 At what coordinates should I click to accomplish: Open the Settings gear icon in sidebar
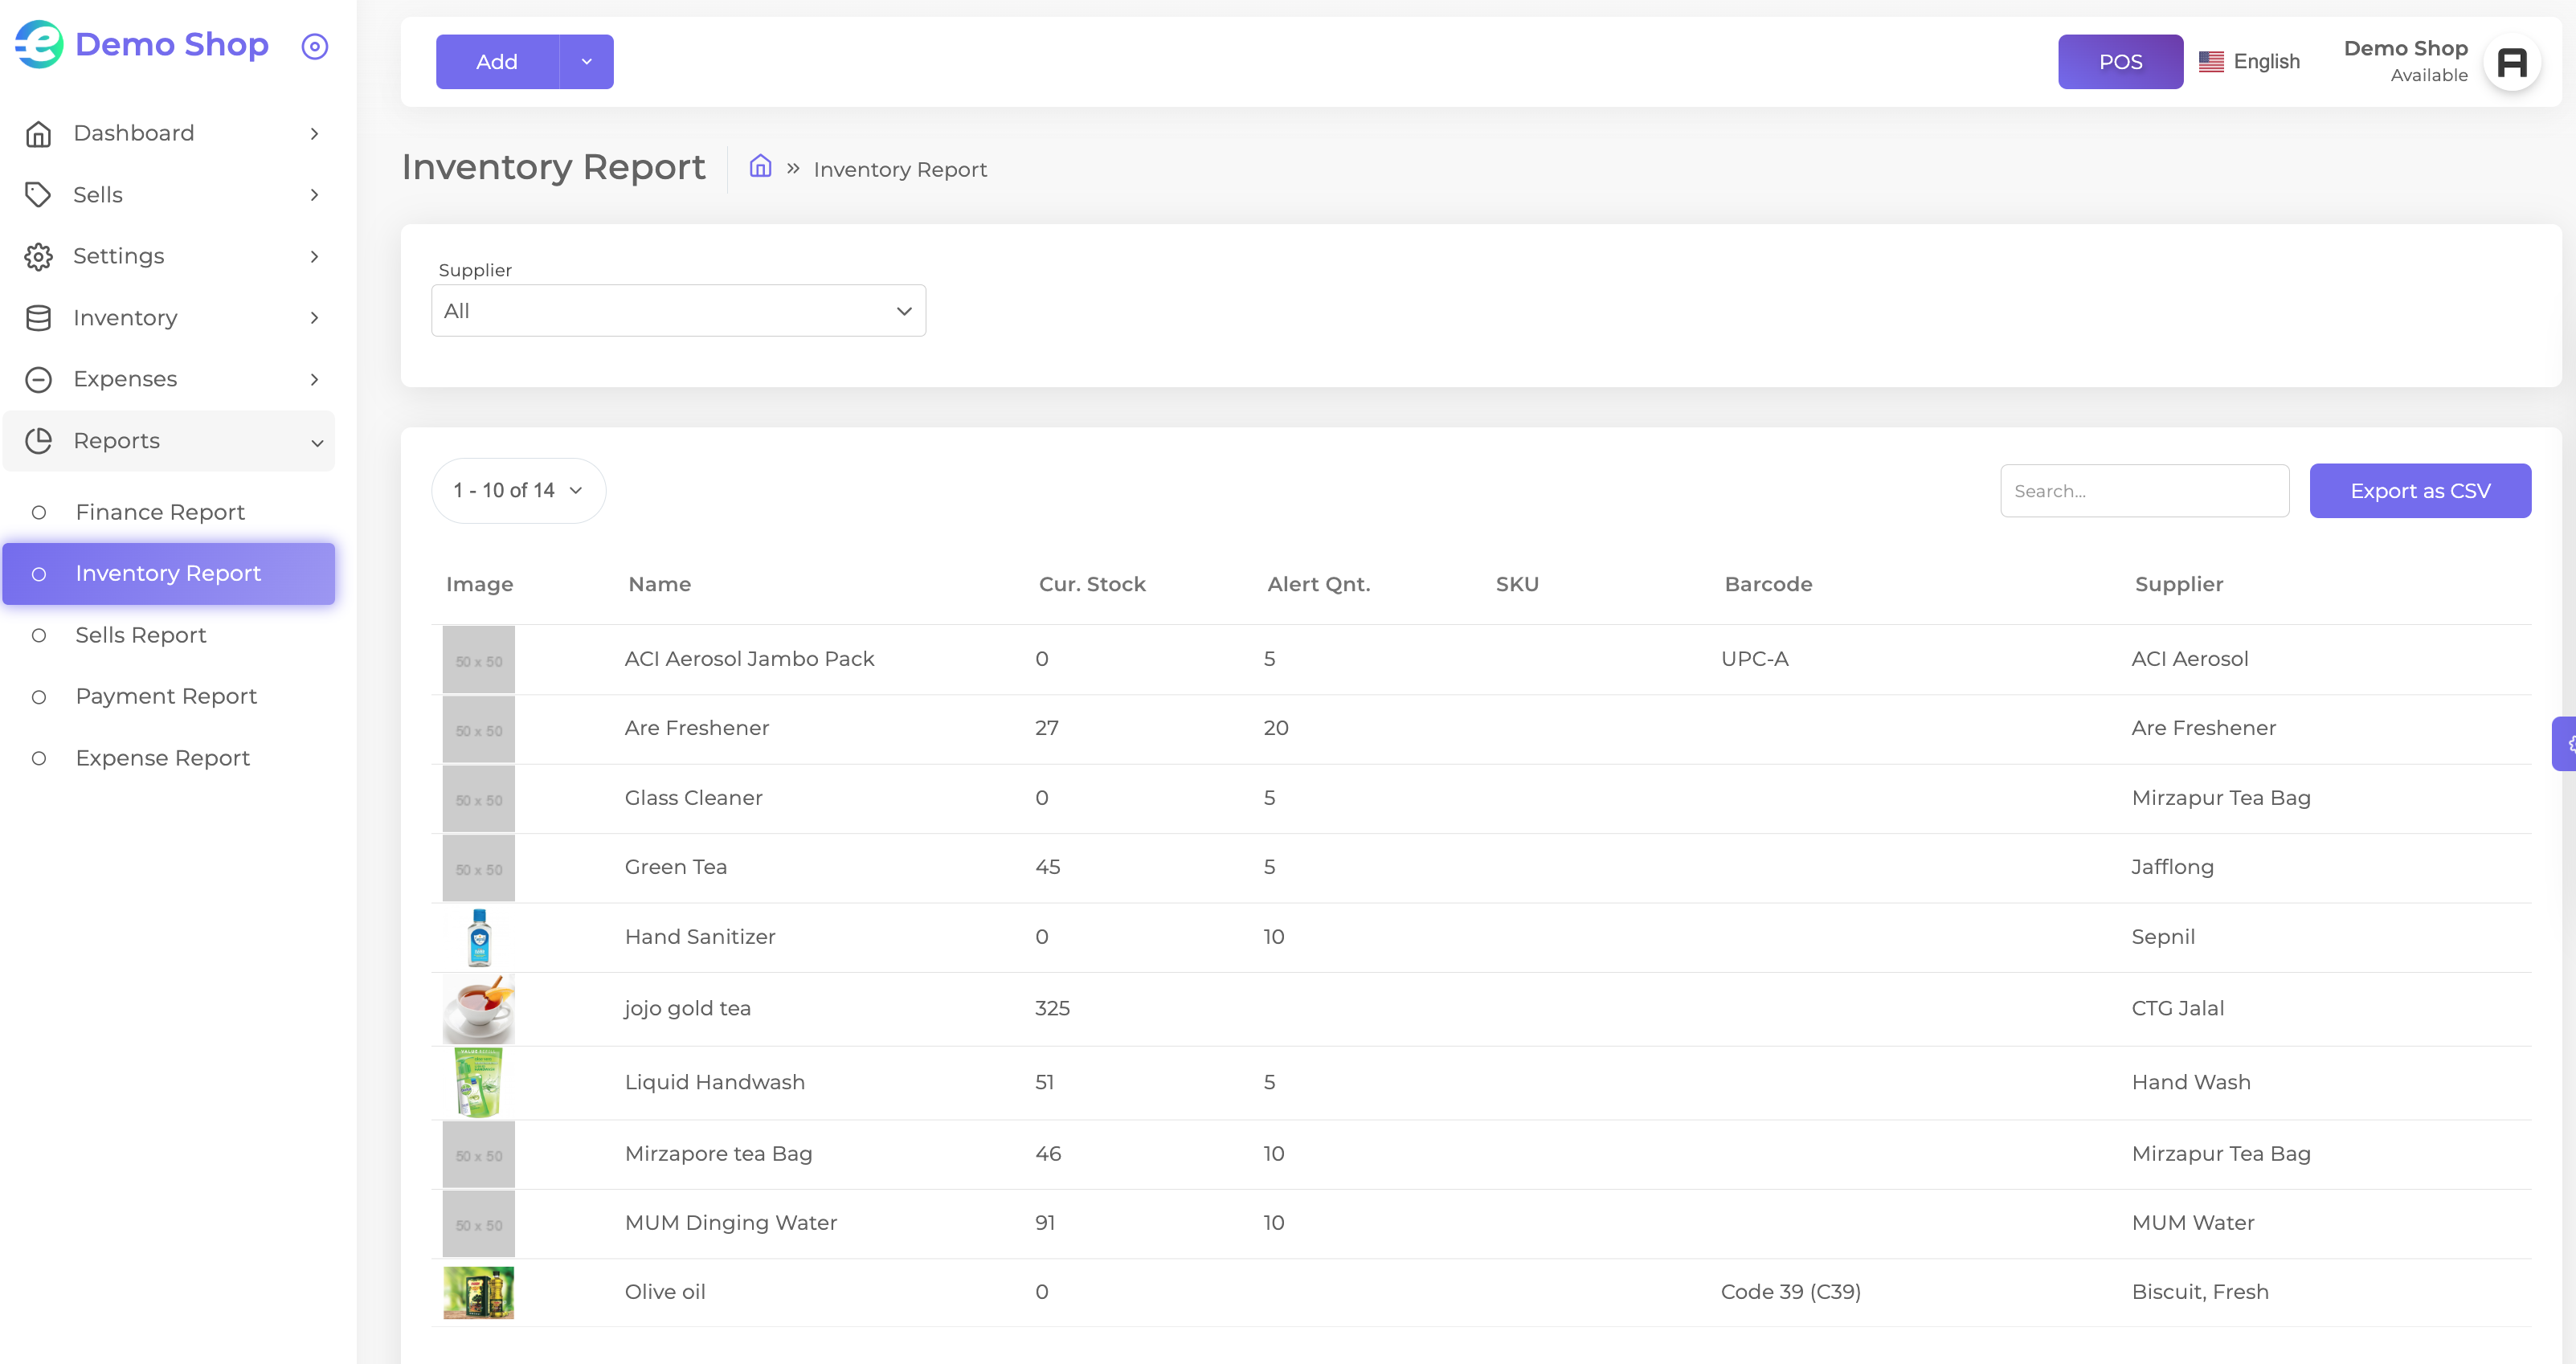pyautogui.click(x=38, y=256)
